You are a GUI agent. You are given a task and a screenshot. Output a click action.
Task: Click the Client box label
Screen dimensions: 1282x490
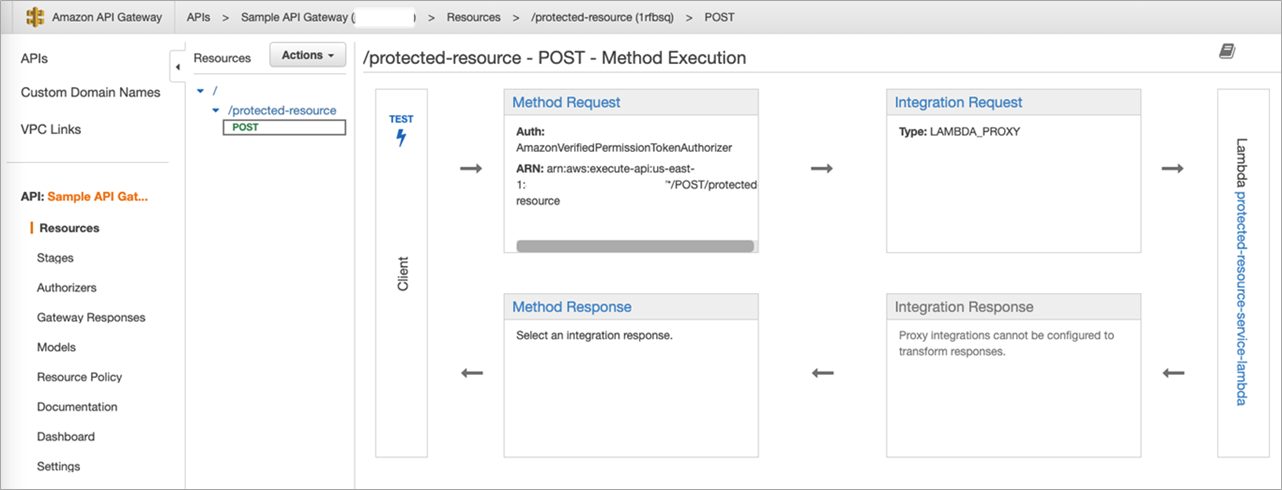tap(403, 273)
